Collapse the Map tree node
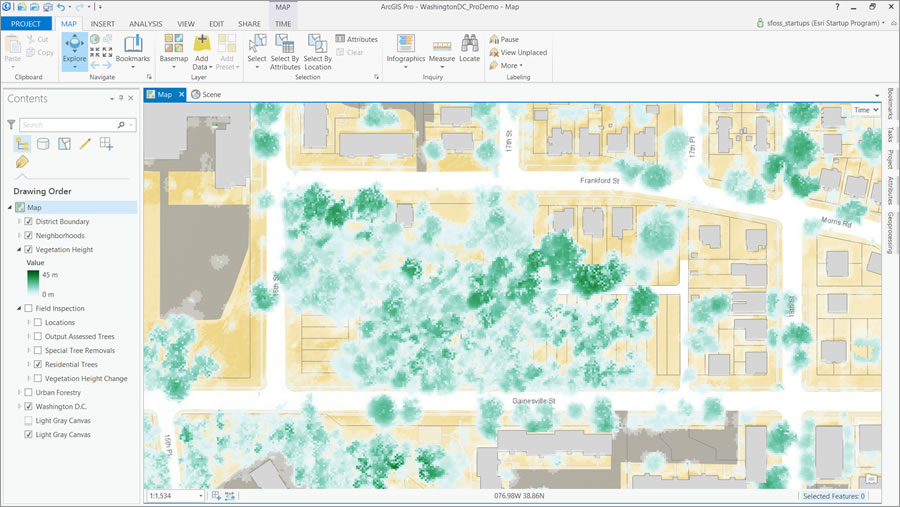This screenshot has width=900, height=507. point(10,207)
